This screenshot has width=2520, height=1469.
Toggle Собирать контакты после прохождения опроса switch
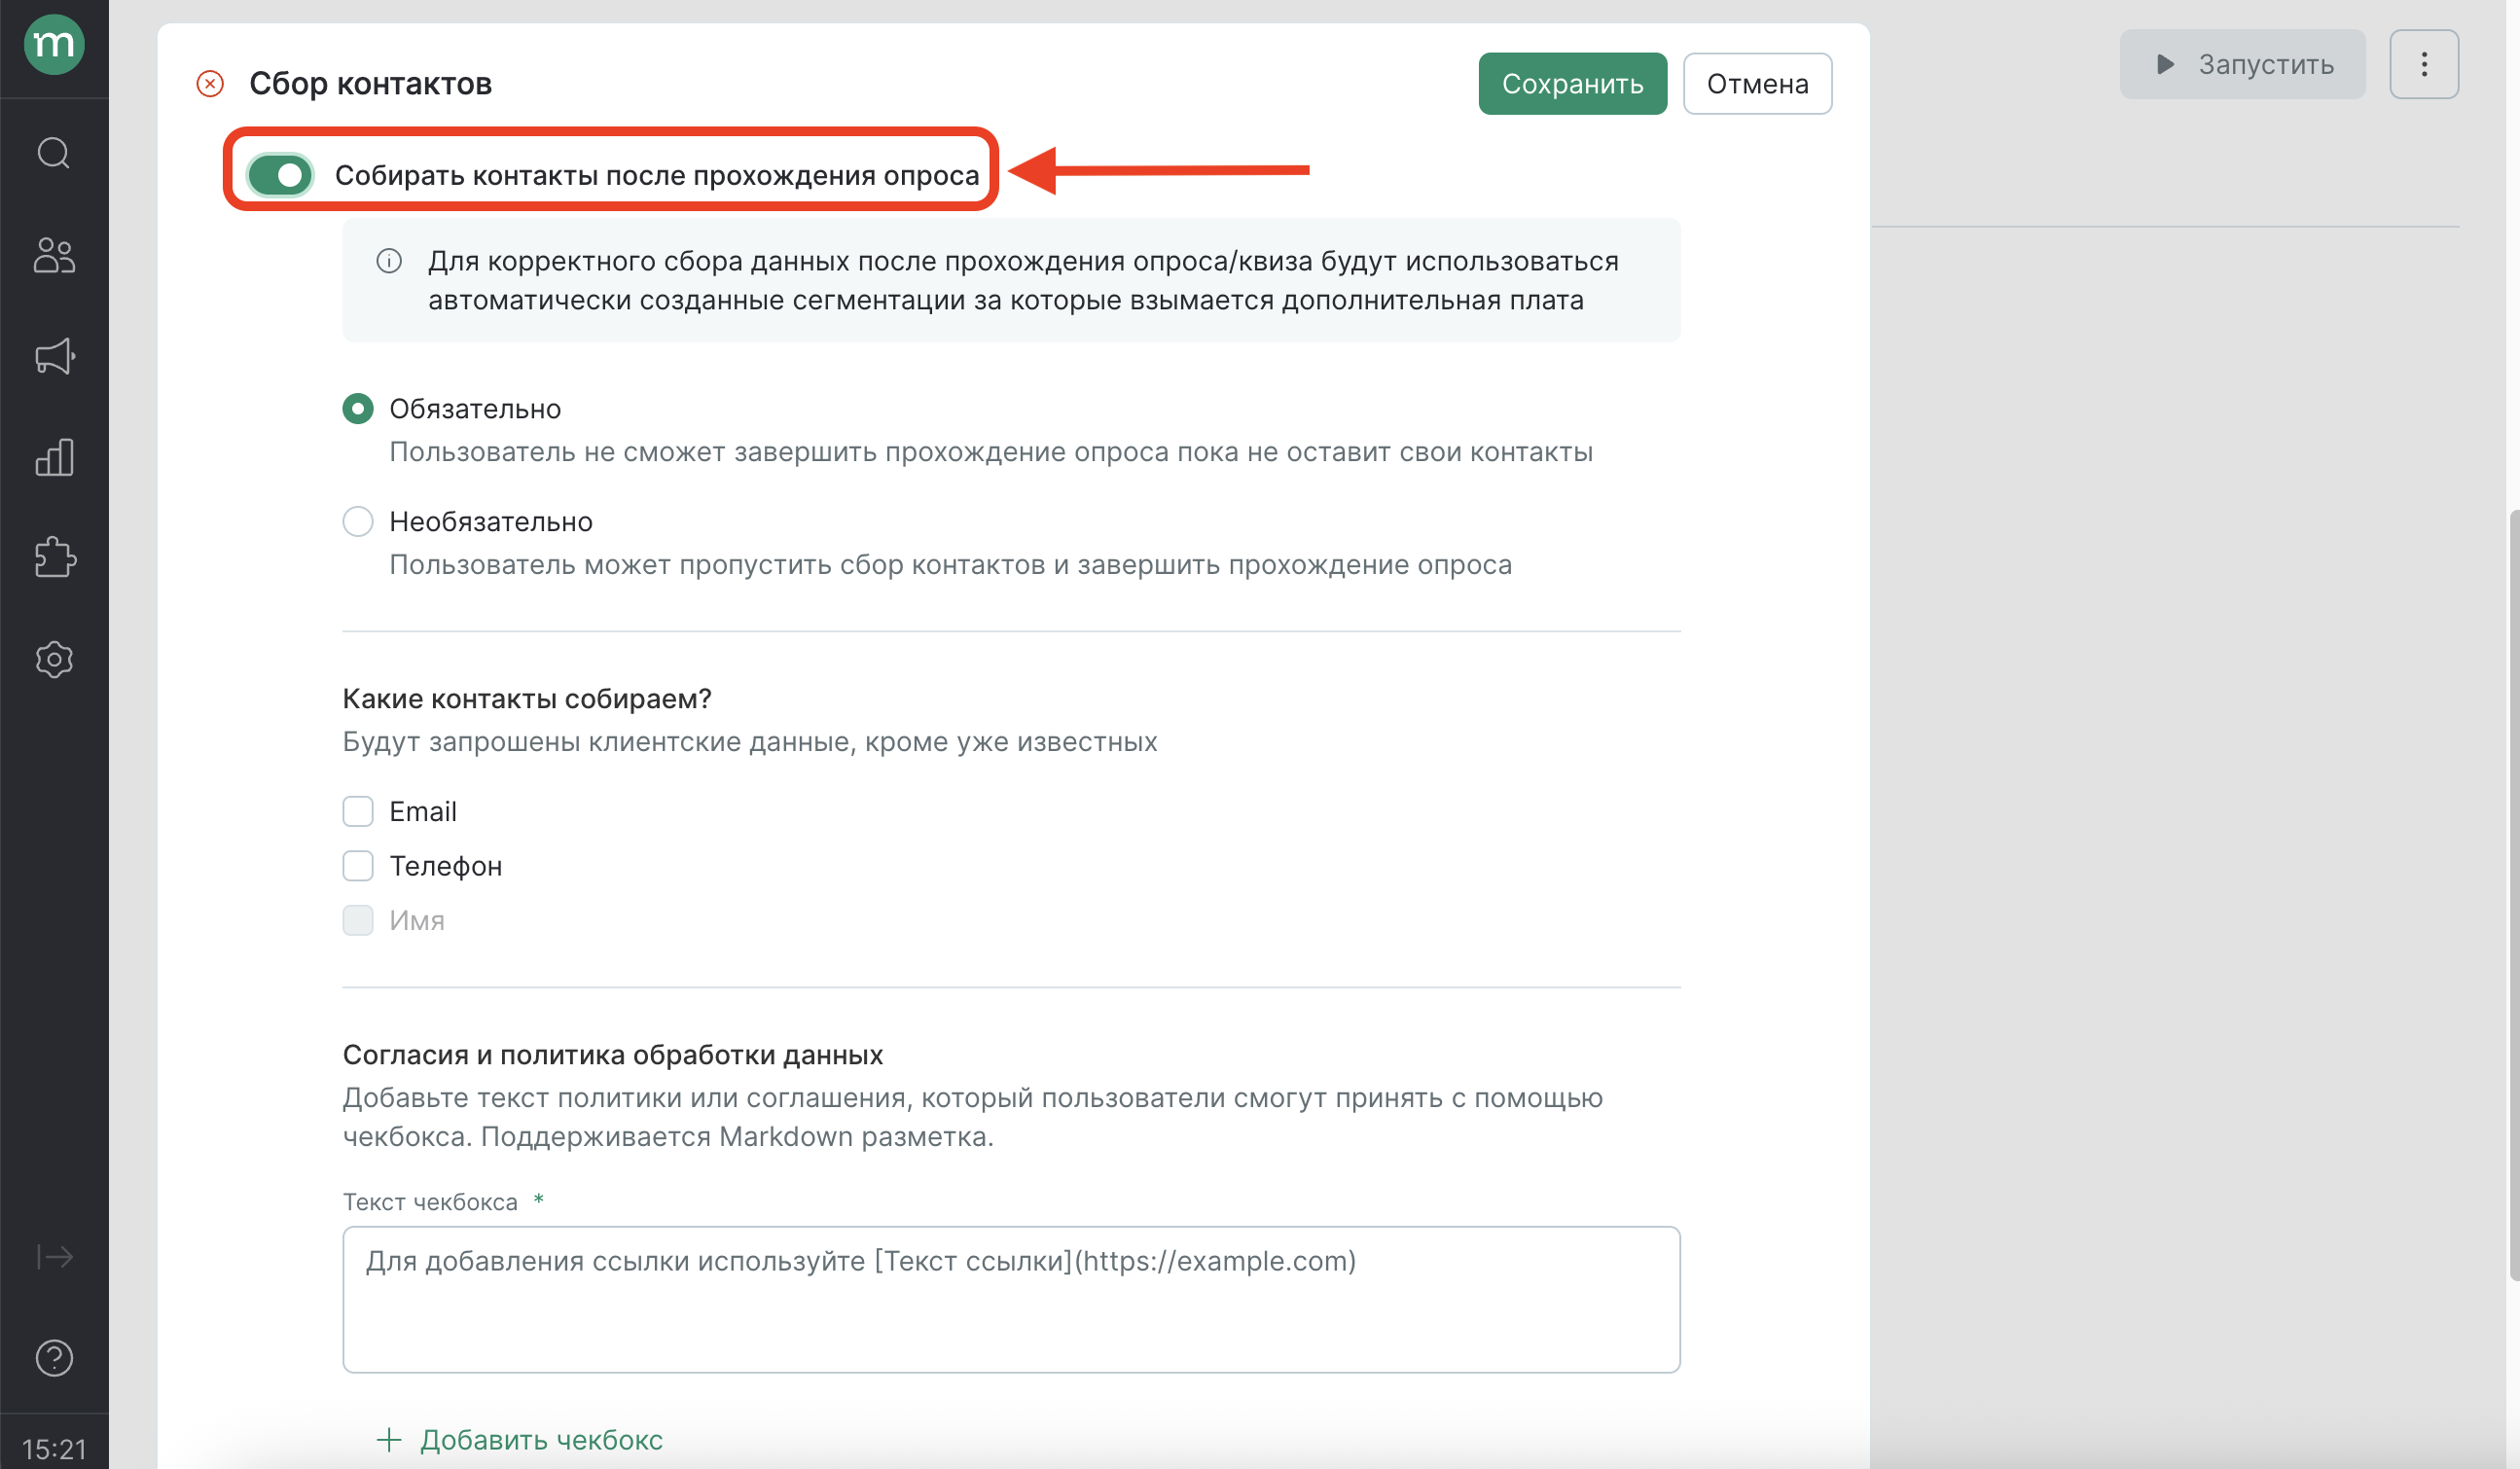tap(280, 175)
